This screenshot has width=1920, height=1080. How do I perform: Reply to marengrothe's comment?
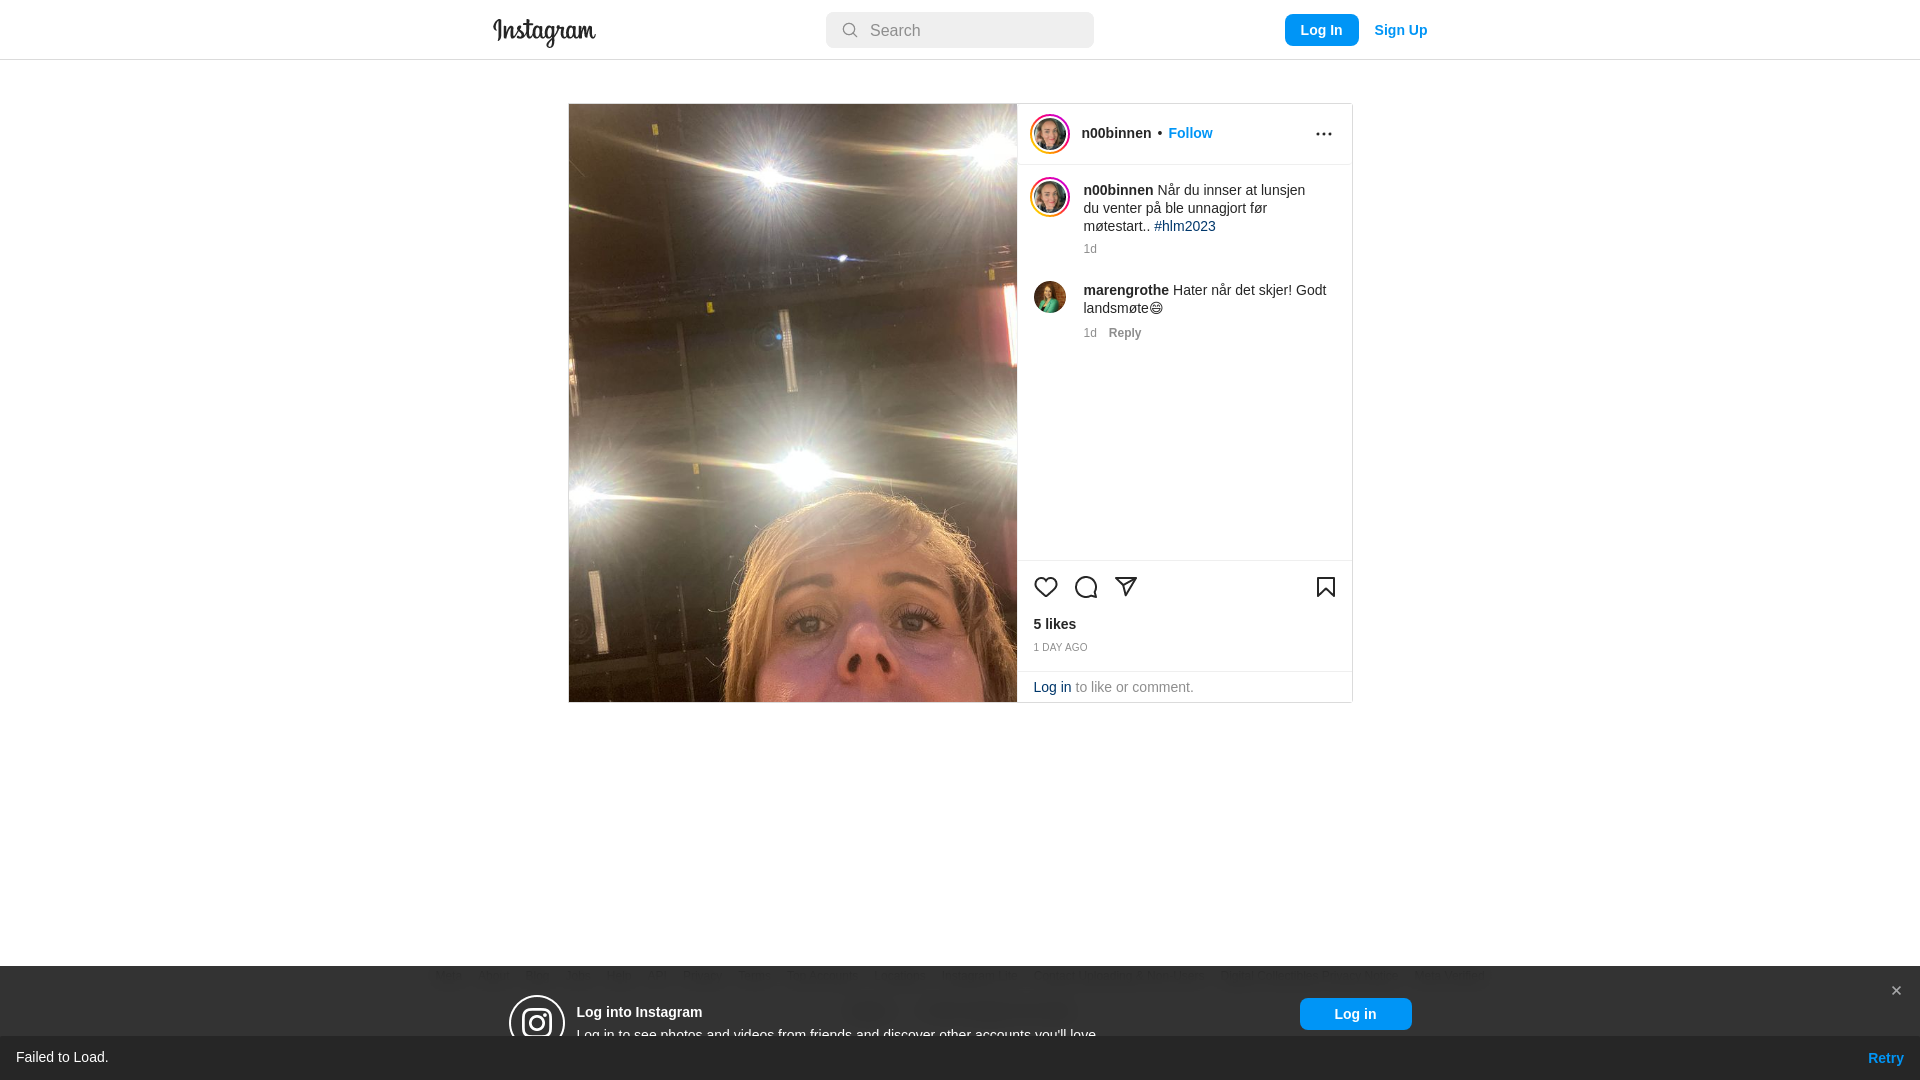(x=1125, y=333)
